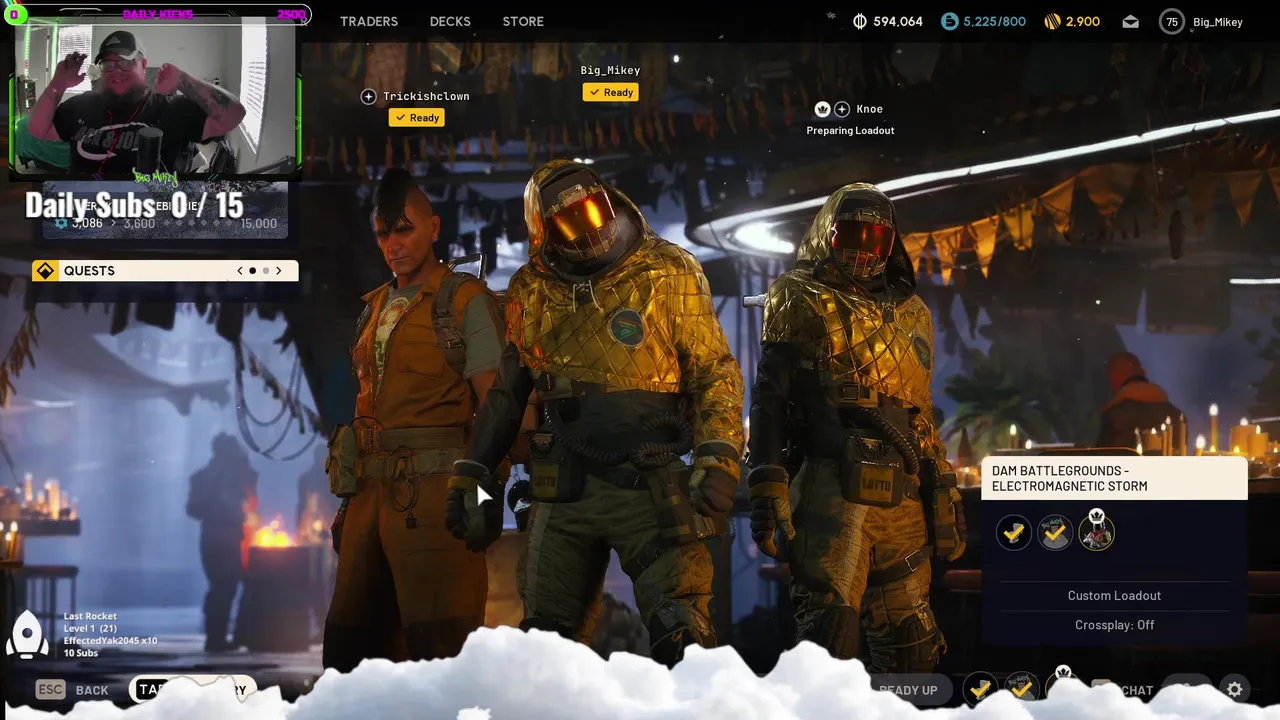The image size is (1280, 720).
Task: Click the Last Rocket icon in overlay
Action: click(28, 634)
